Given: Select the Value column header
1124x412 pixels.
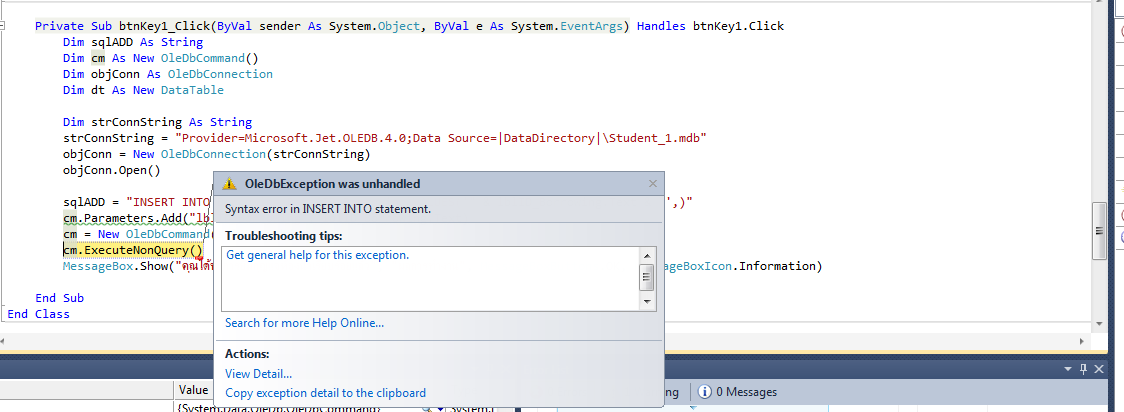Looking at the screenshot, I should point(193,390).
